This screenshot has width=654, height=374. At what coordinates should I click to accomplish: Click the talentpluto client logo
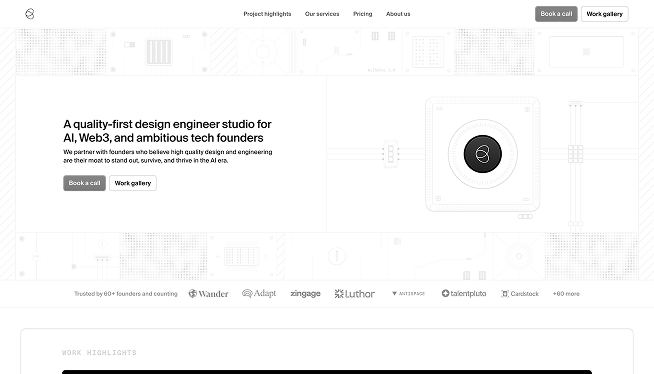464,294
